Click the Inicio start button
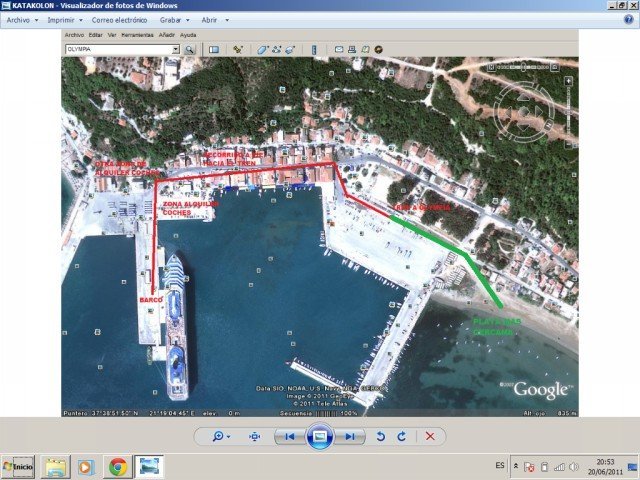This screenshot has height=480, width=640. pyautogui.click(x=18, y=467)
